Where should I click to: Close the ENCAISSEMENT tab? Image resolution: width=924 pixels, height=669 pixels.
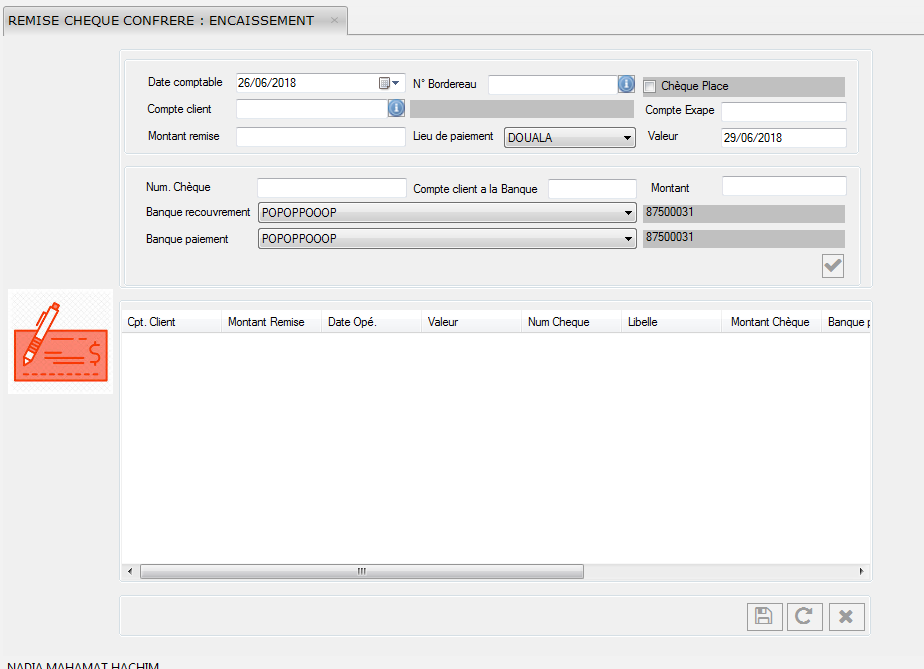334,20
